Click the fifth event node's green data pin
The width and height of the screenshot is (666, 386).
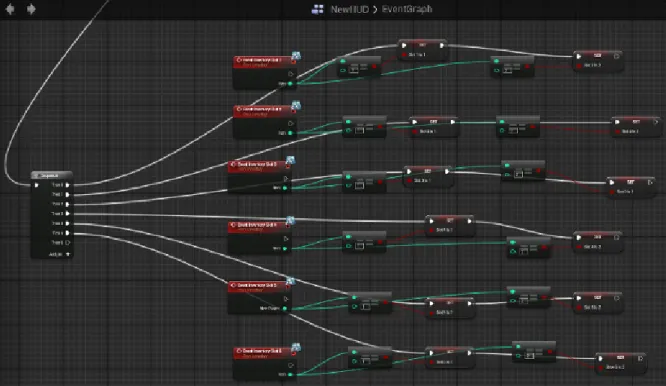point(285,309)
